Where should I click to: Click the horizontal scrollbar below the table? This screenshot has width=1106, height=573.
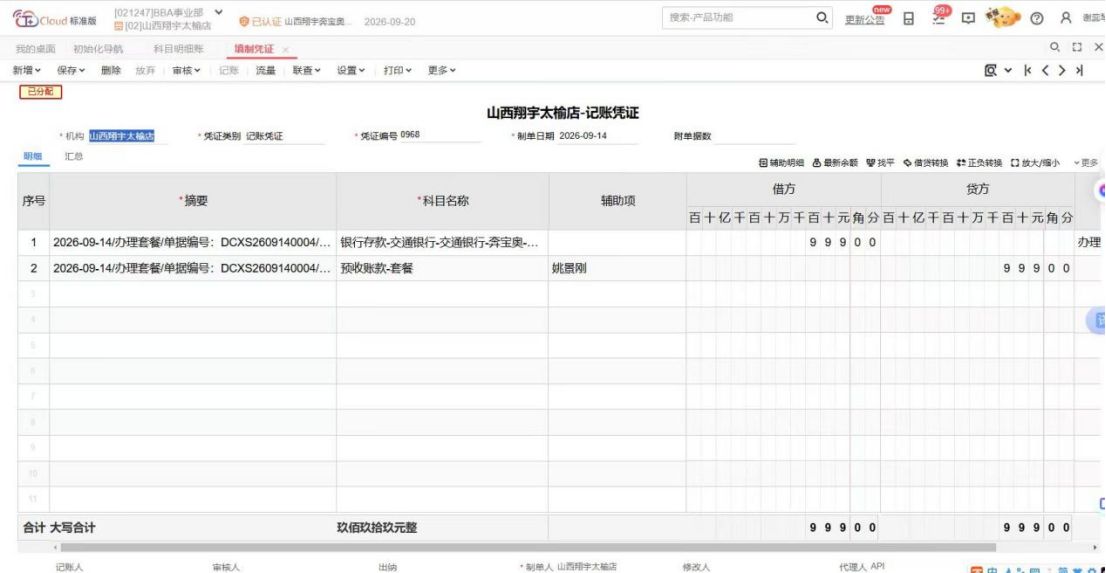click(x=528, y=547)
